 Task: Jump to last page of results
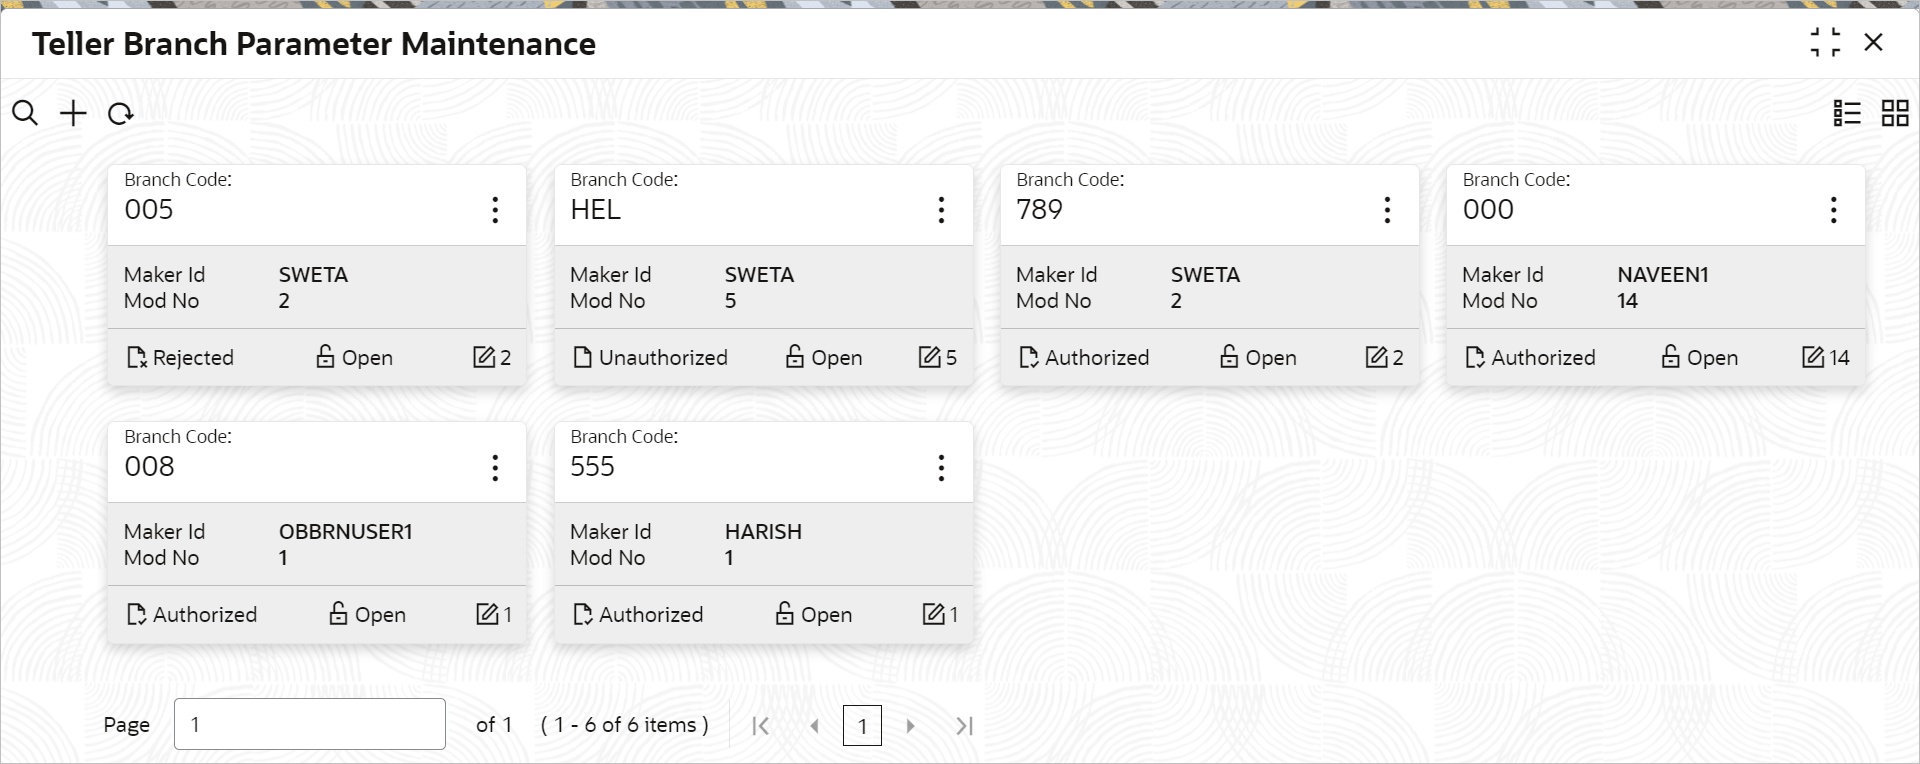[964, 726]
